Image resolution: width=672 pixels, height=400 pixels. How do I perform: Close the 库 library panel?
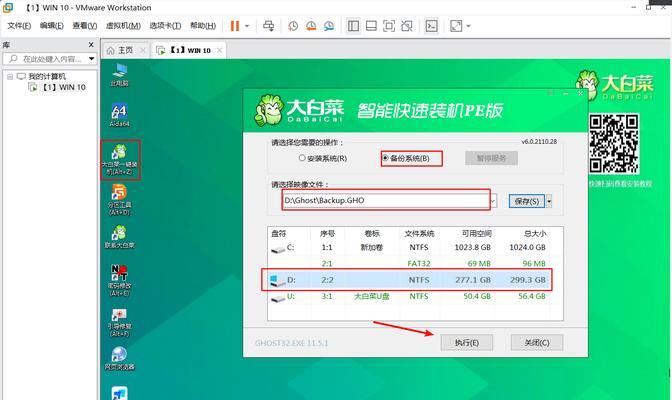[x=91, y=45]
